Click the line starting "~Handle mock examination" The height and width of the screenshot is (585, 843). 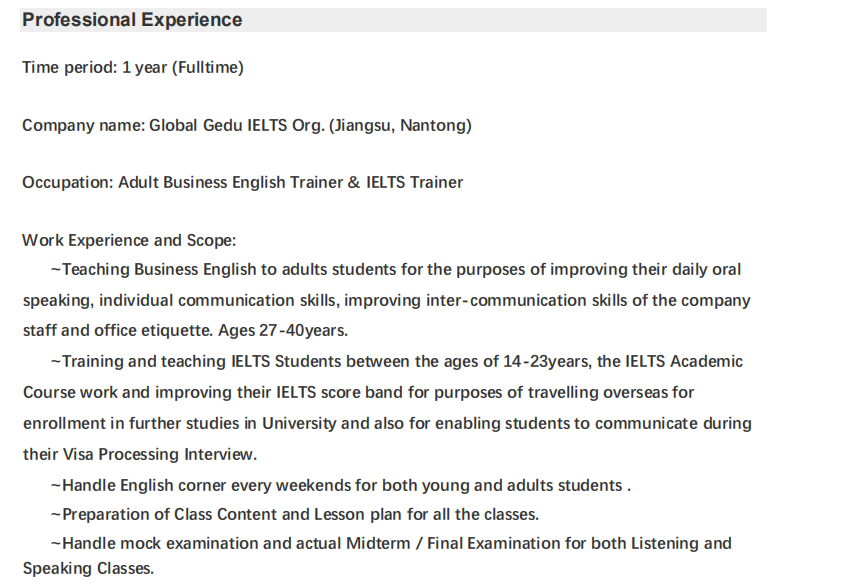pyautogui.click(x=390, y=544)
